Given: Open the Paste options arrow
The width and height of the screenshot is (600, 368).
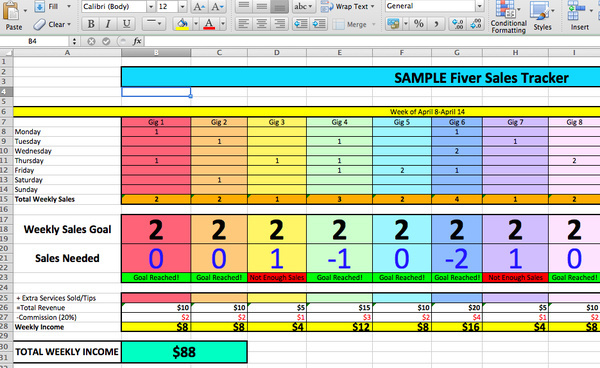Looking at the screenshot, I should click(25, 11).
